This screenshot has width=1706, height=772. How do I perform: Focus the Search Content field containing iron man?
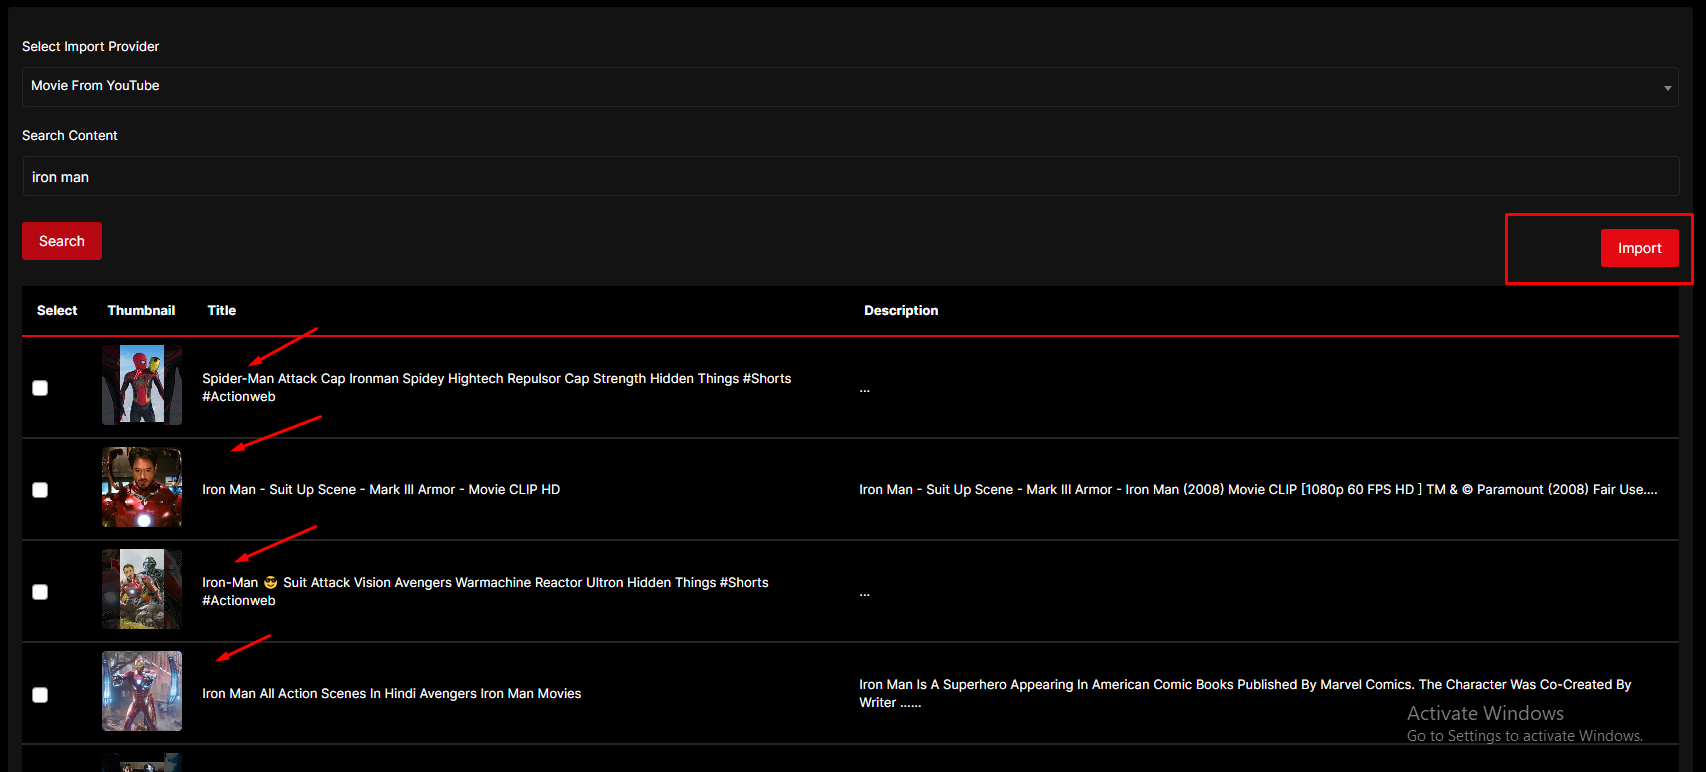tap(850, 176)
